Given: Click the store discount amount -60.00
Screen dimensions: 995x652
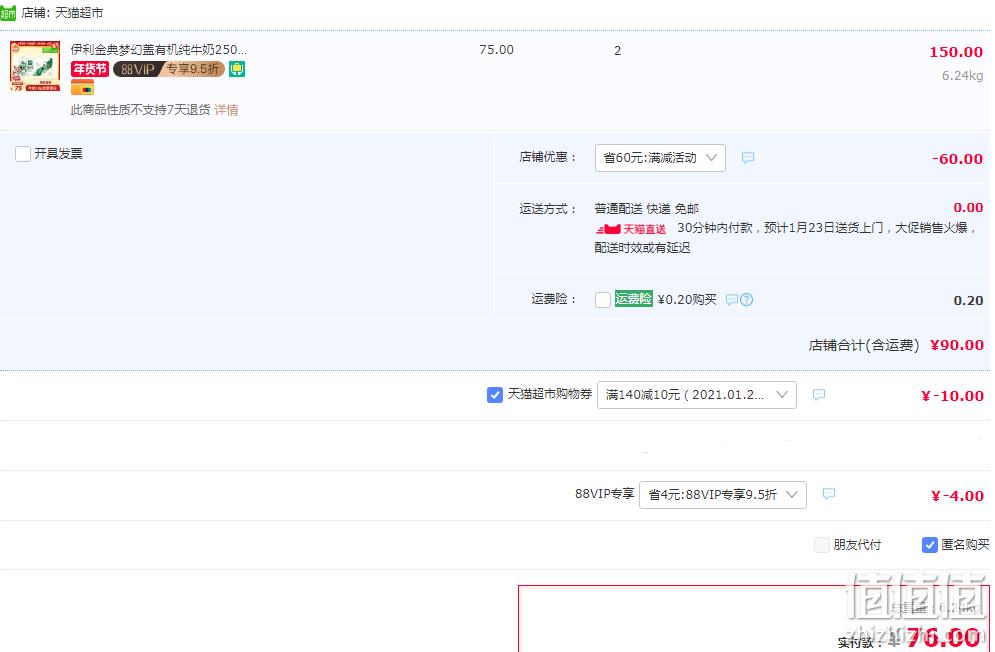Looking at the screenshot, I should (957, 159).
